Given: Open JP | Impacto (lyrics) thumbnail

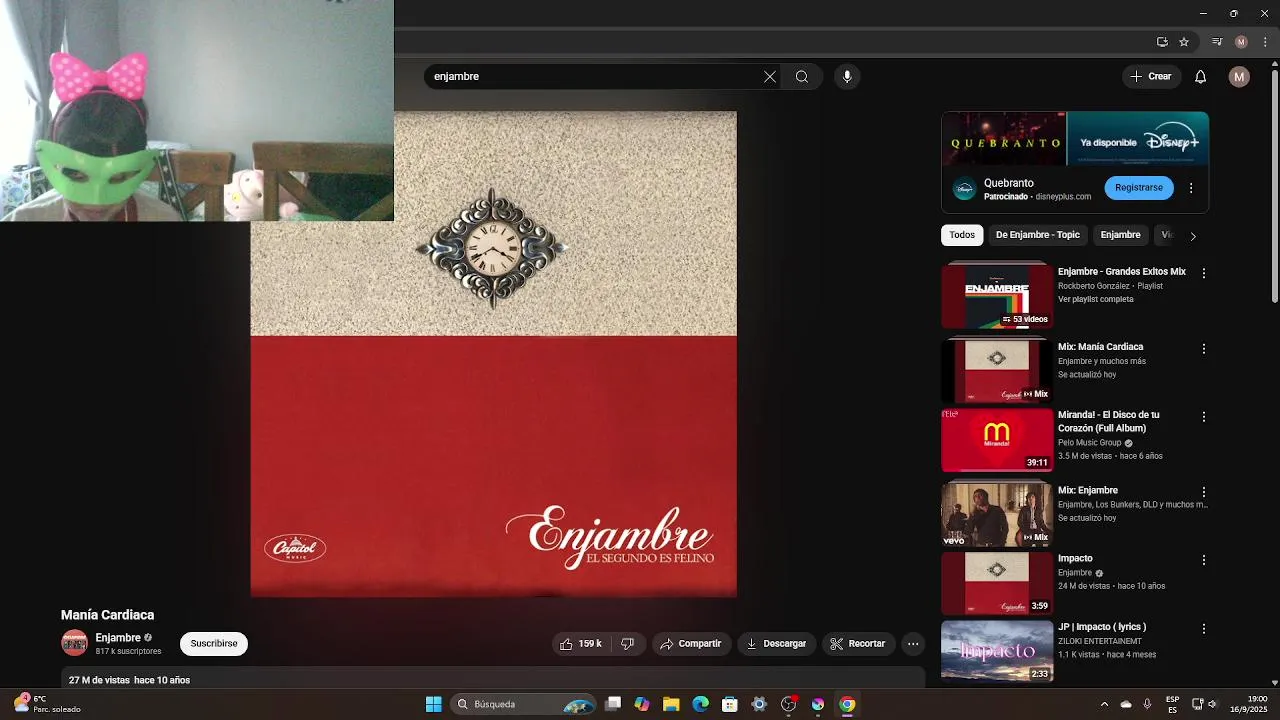Looking at the screenshot, I should [997, 651].
